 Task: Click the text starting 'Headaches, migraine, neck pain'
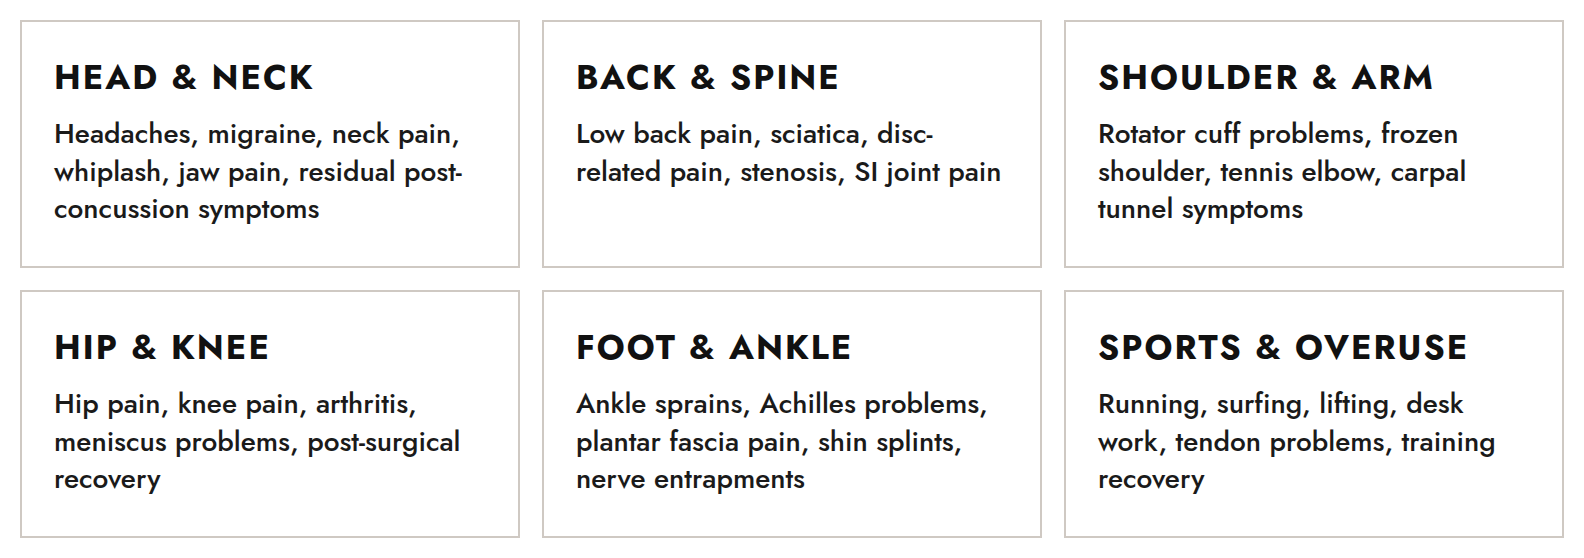click(258, 171)
